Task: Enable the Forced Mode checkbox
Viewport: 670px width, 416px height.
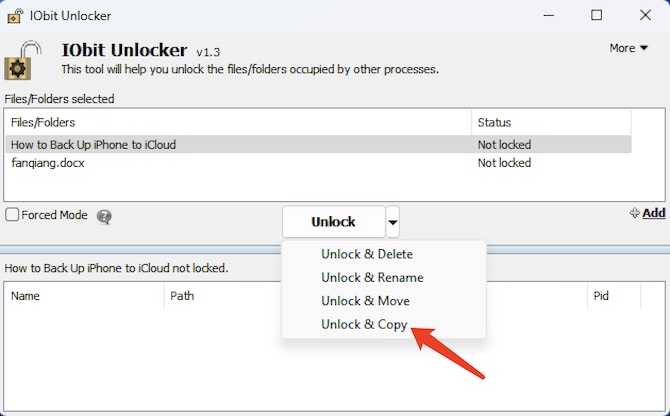Action: click(x=12, y=214)
